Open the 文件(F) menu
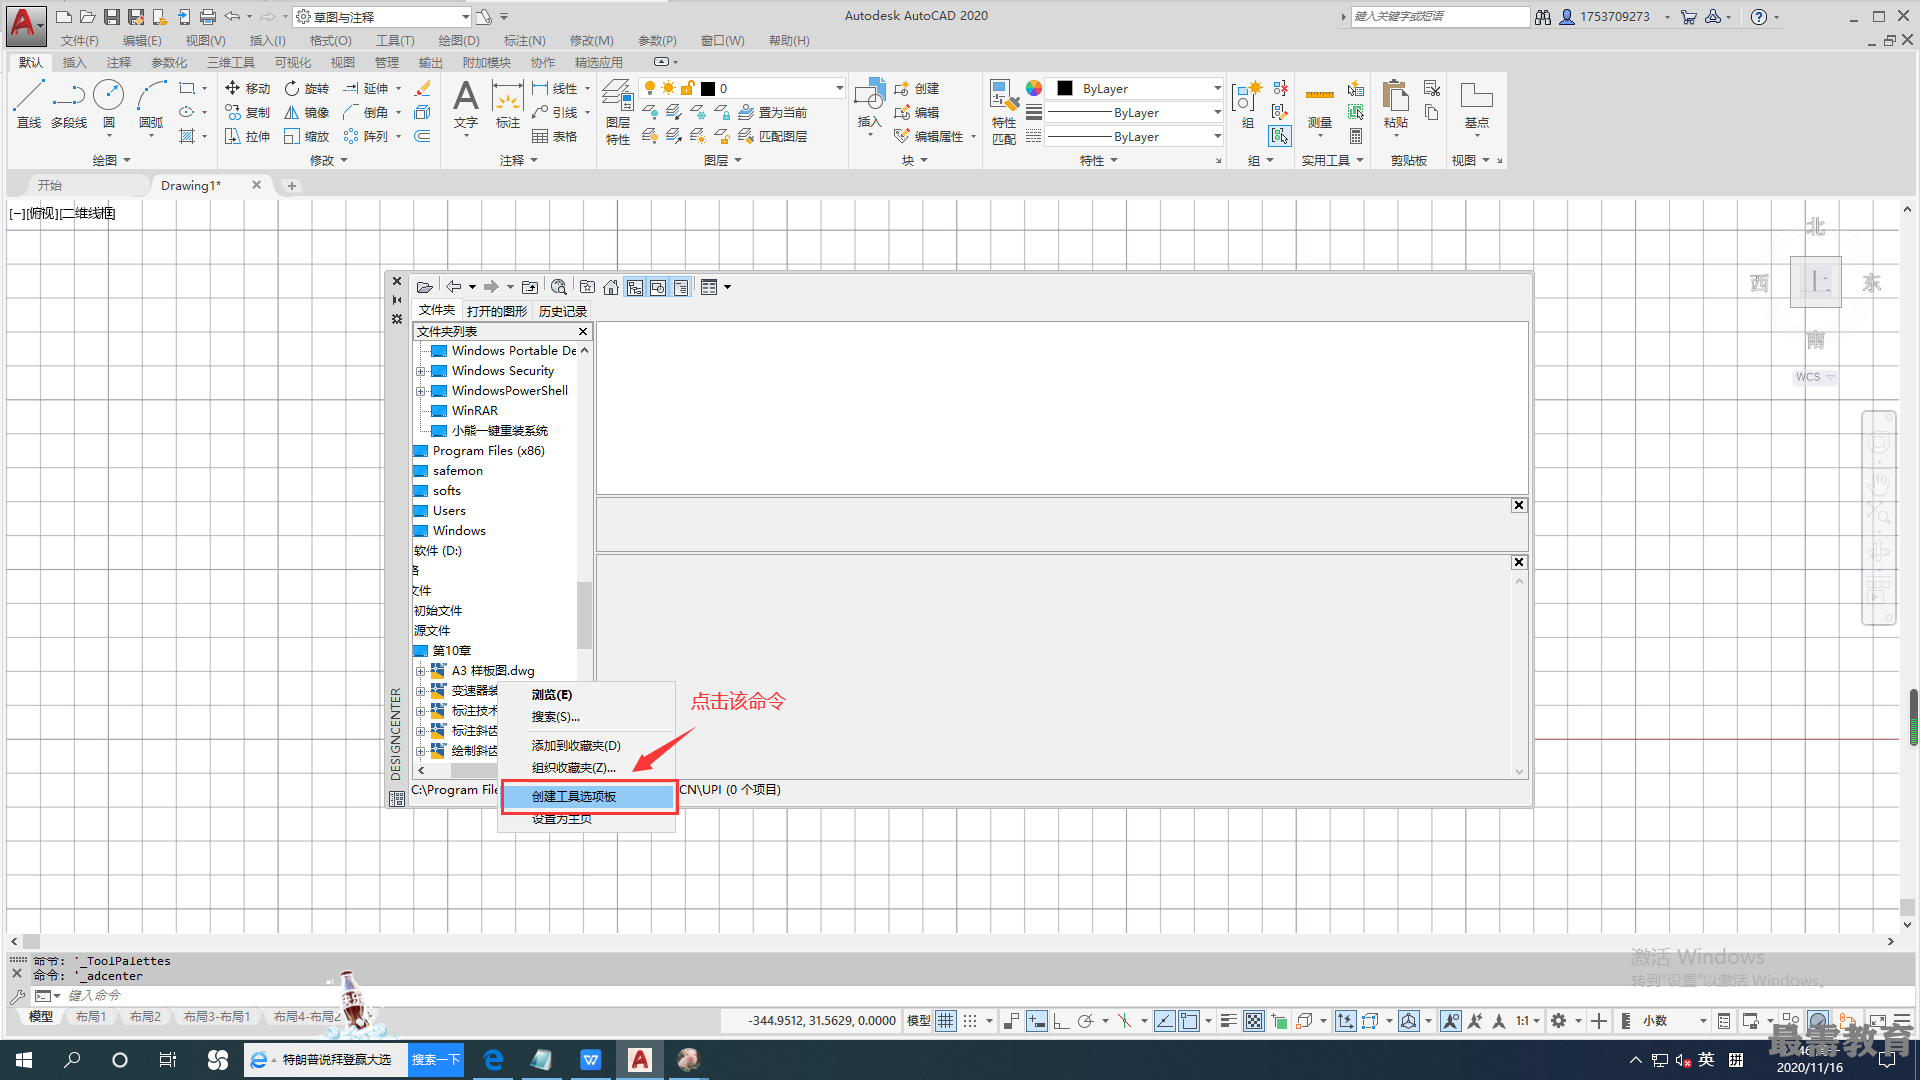Image resolution: width=1920 pixels, height=1080 pixels. [80, 41]
